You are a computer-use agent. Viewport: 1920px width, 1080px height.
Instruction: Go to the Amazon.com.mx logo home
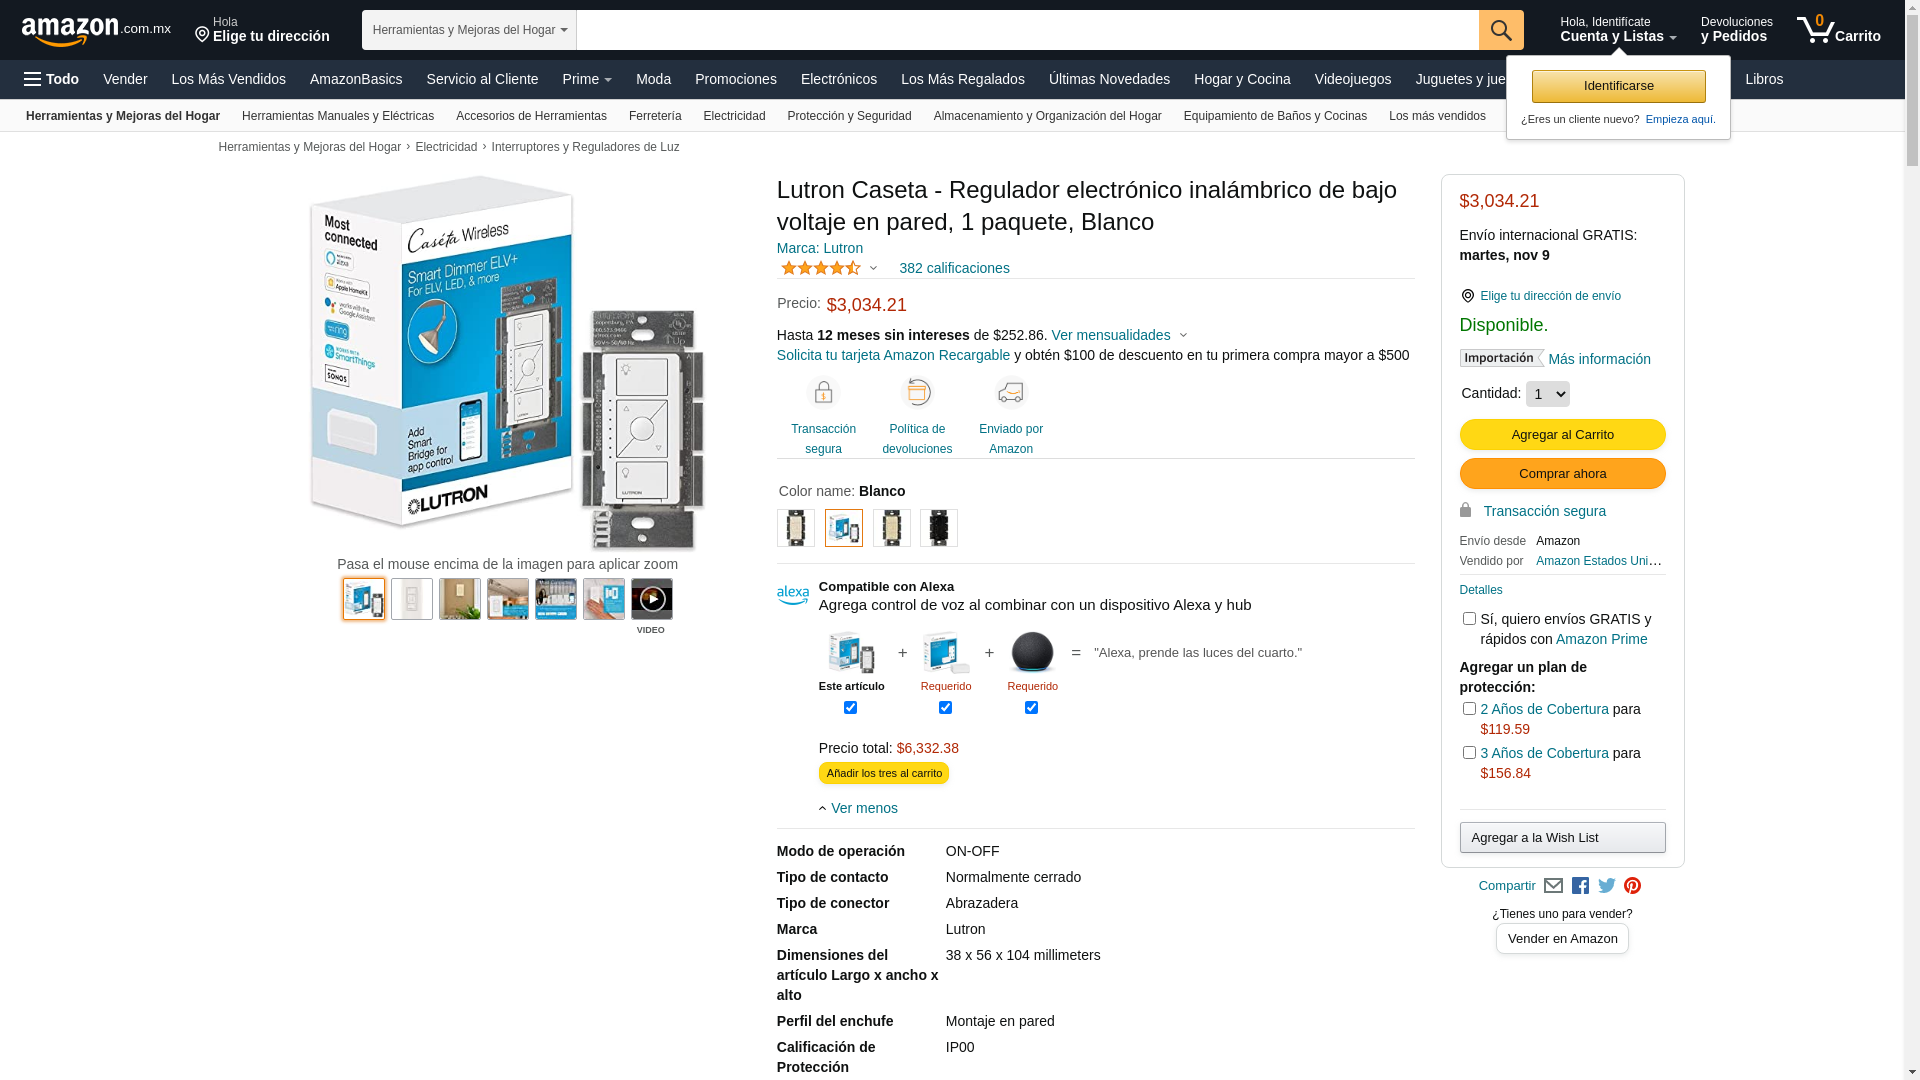point(96,31)
